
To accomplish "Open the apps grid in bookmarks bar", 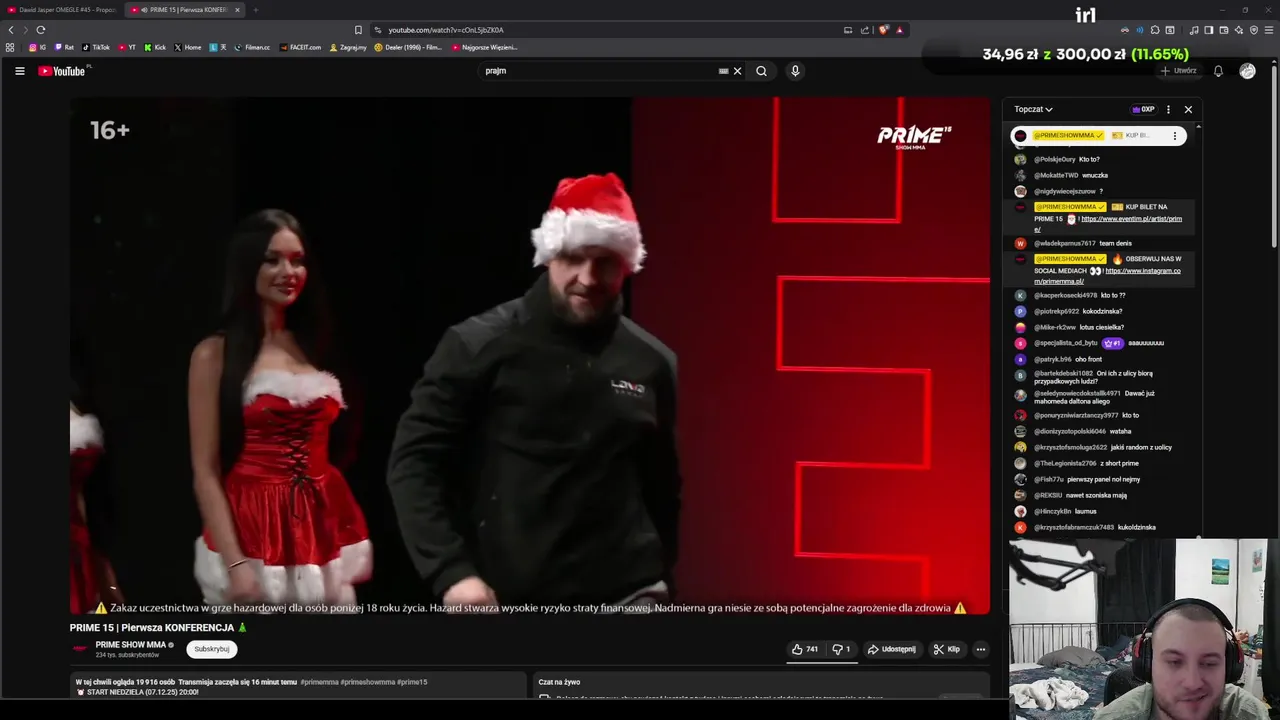I will point(10,47).
